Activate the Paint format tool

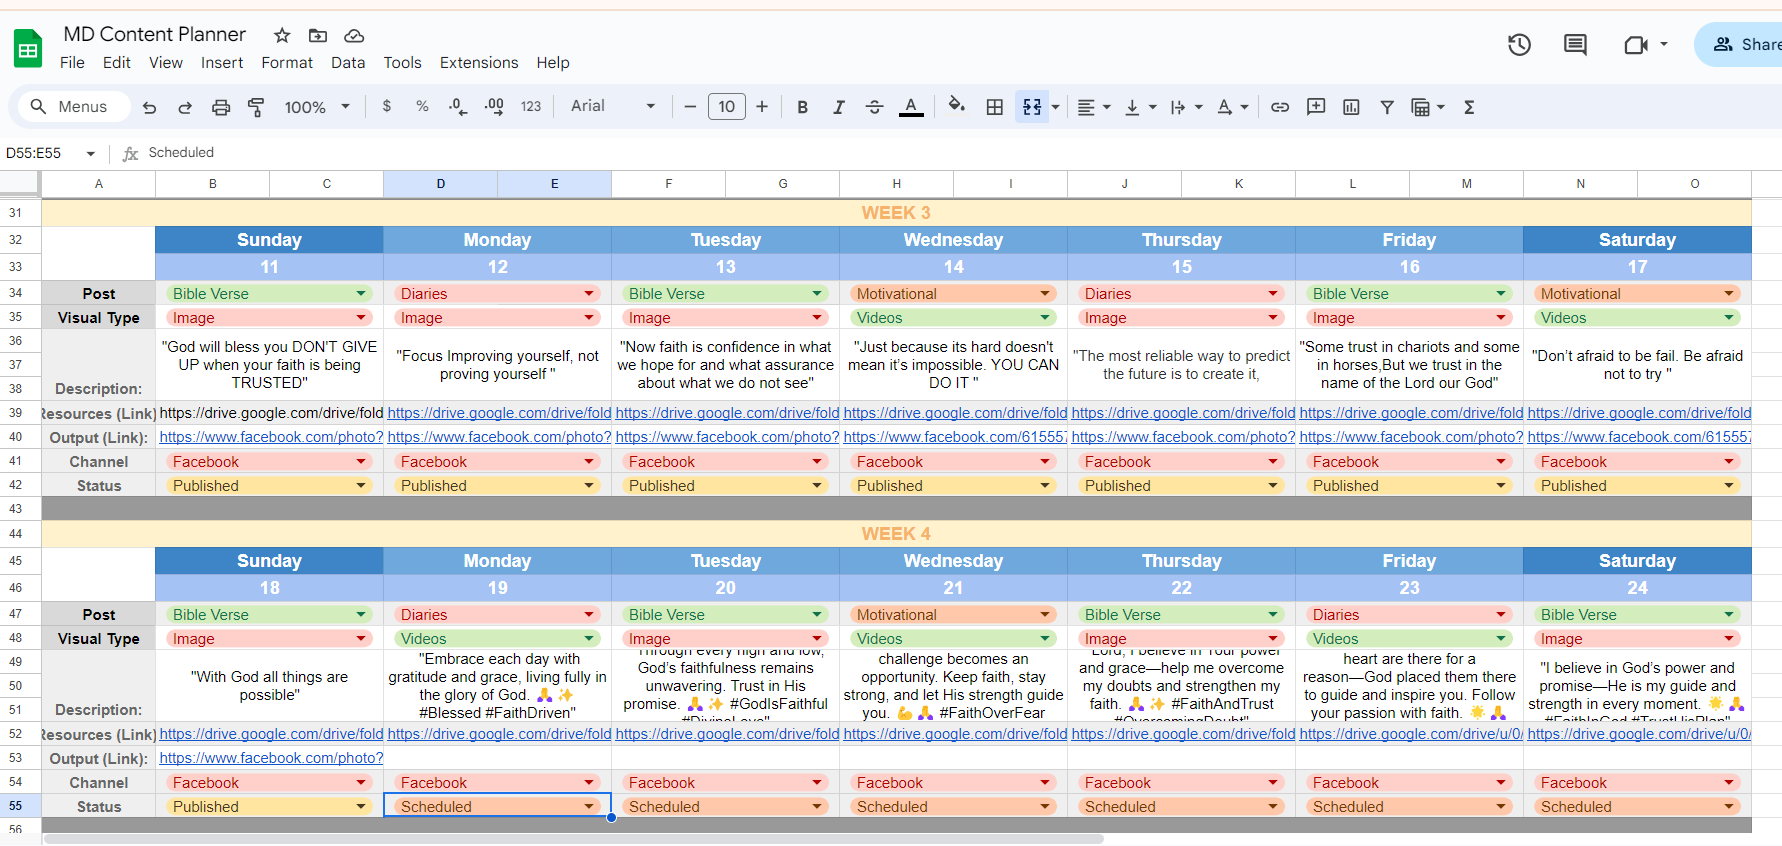(256, 107)
